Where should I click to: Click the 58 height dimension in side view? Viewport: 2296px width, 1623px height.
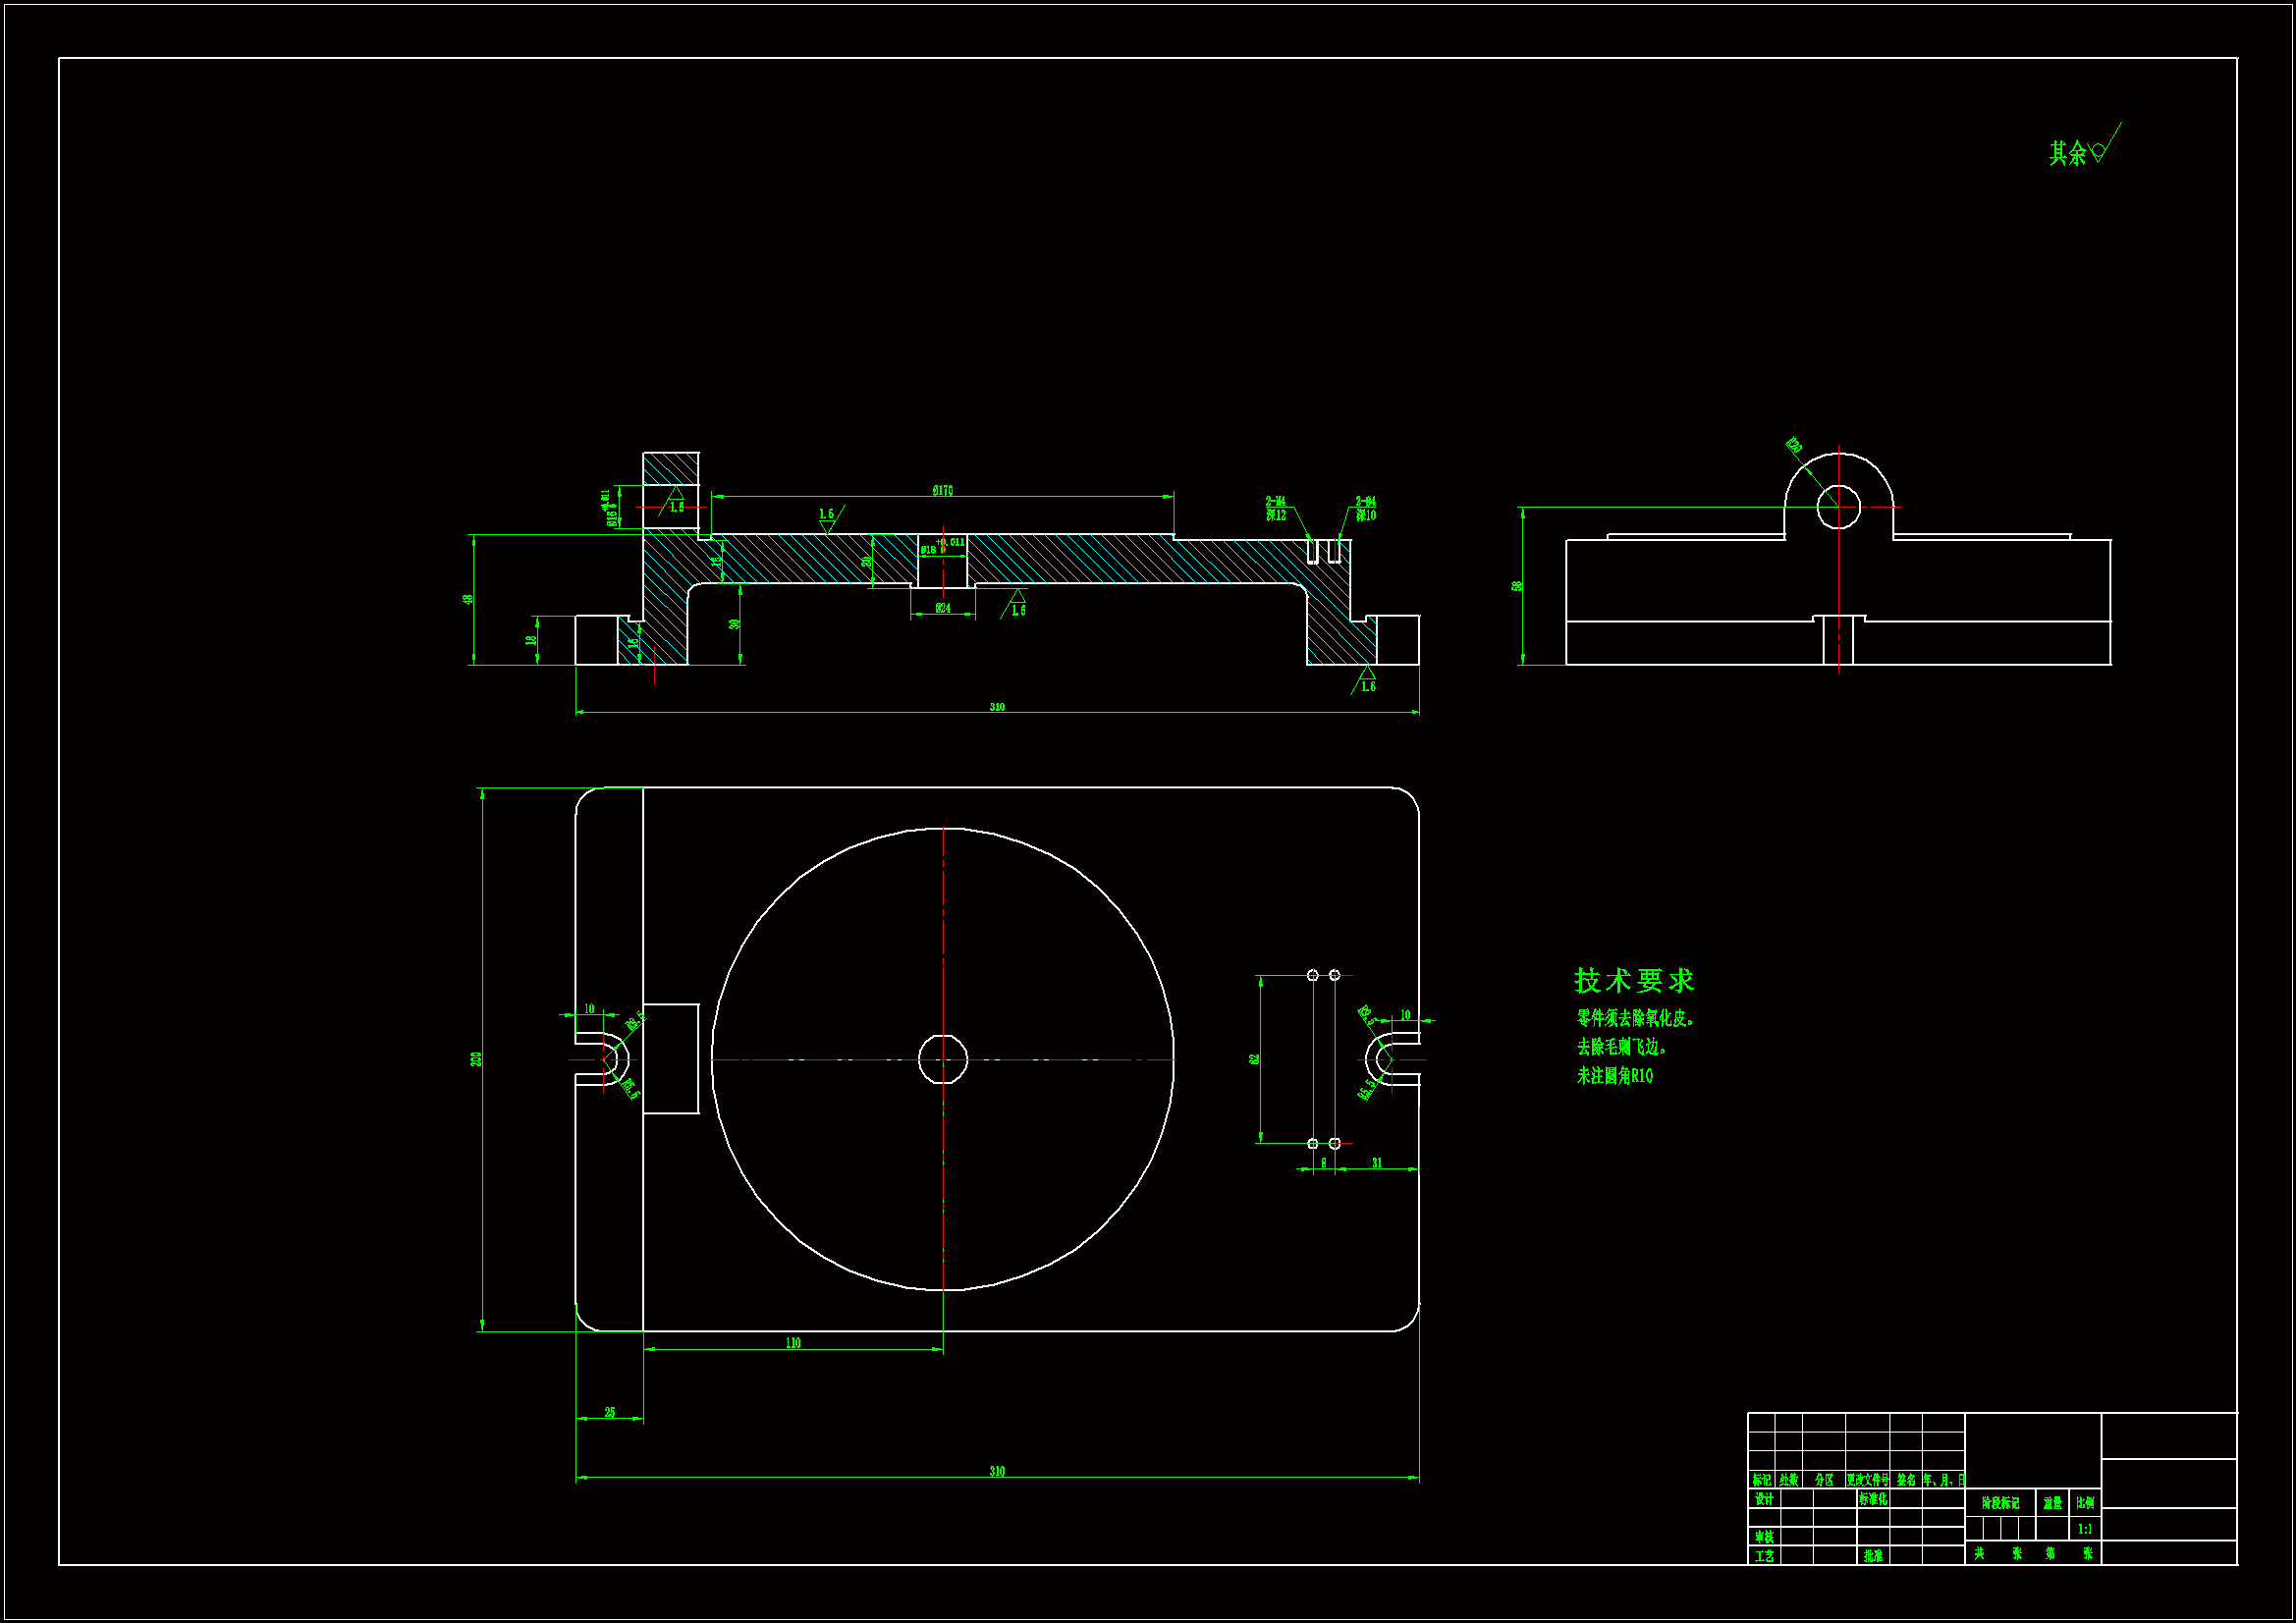[1517, 586]
